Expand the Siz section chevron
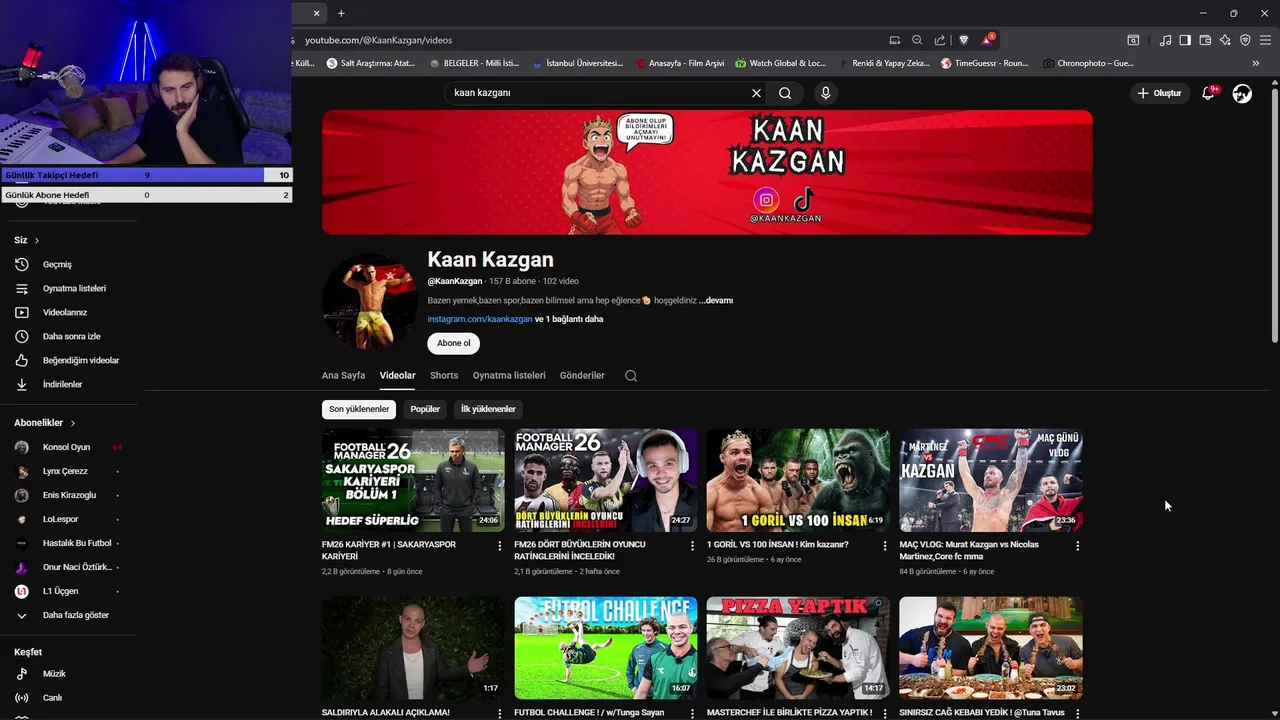Screen dimensions: 1280x720 [x=37, y=241]
